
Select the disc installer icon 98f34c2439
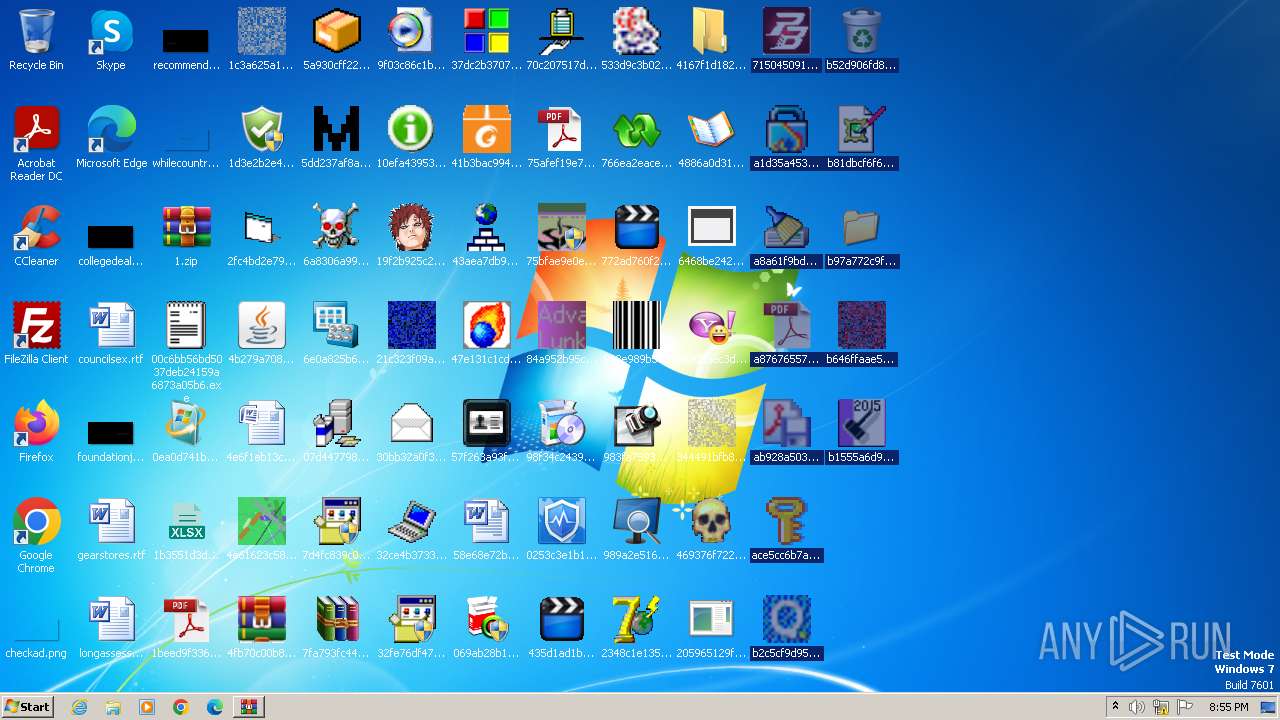pyautogui.click(x=561, y=432)
